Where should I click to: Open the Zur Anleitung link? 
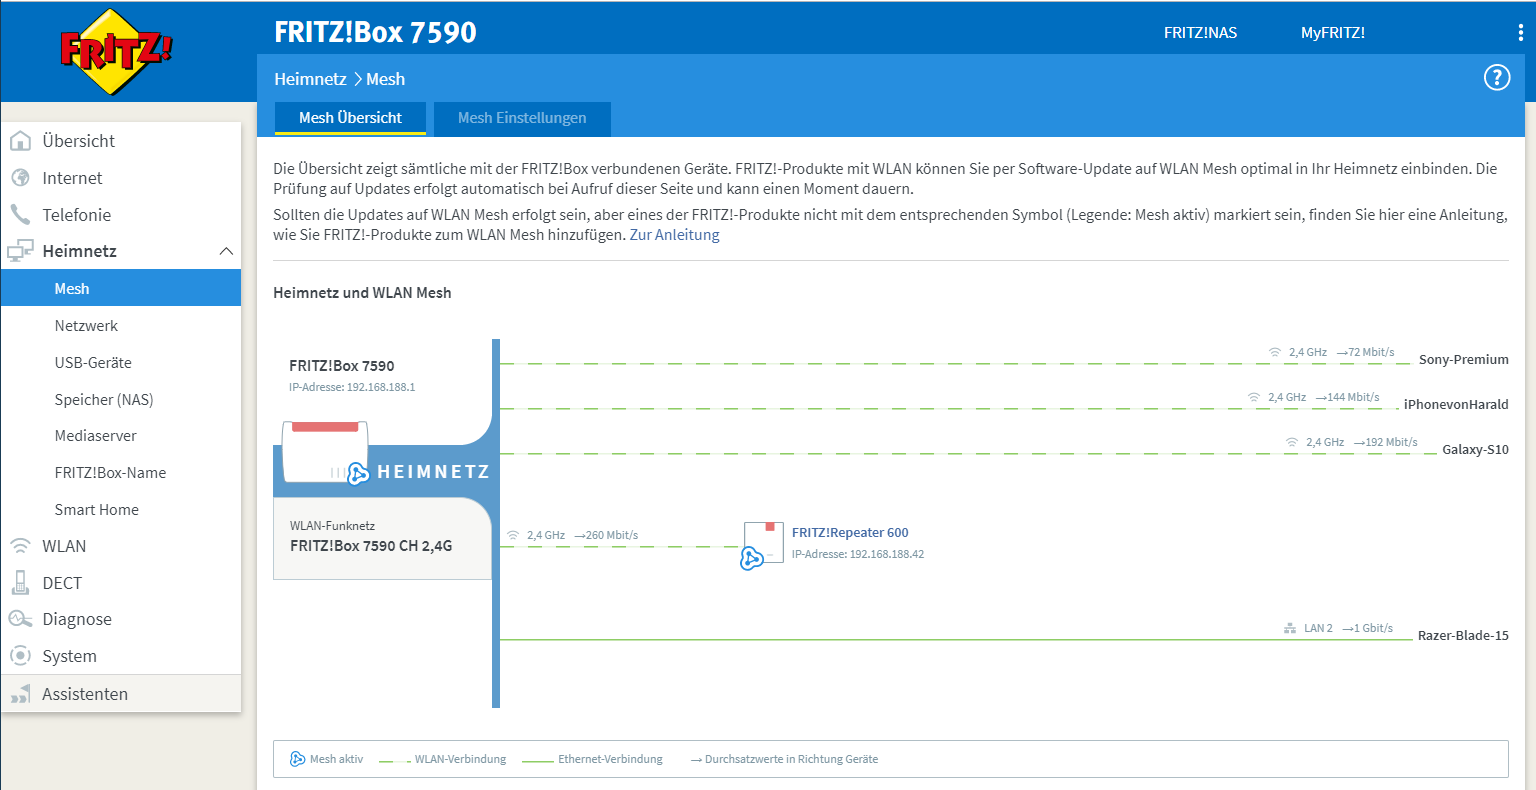pos(674,235)
